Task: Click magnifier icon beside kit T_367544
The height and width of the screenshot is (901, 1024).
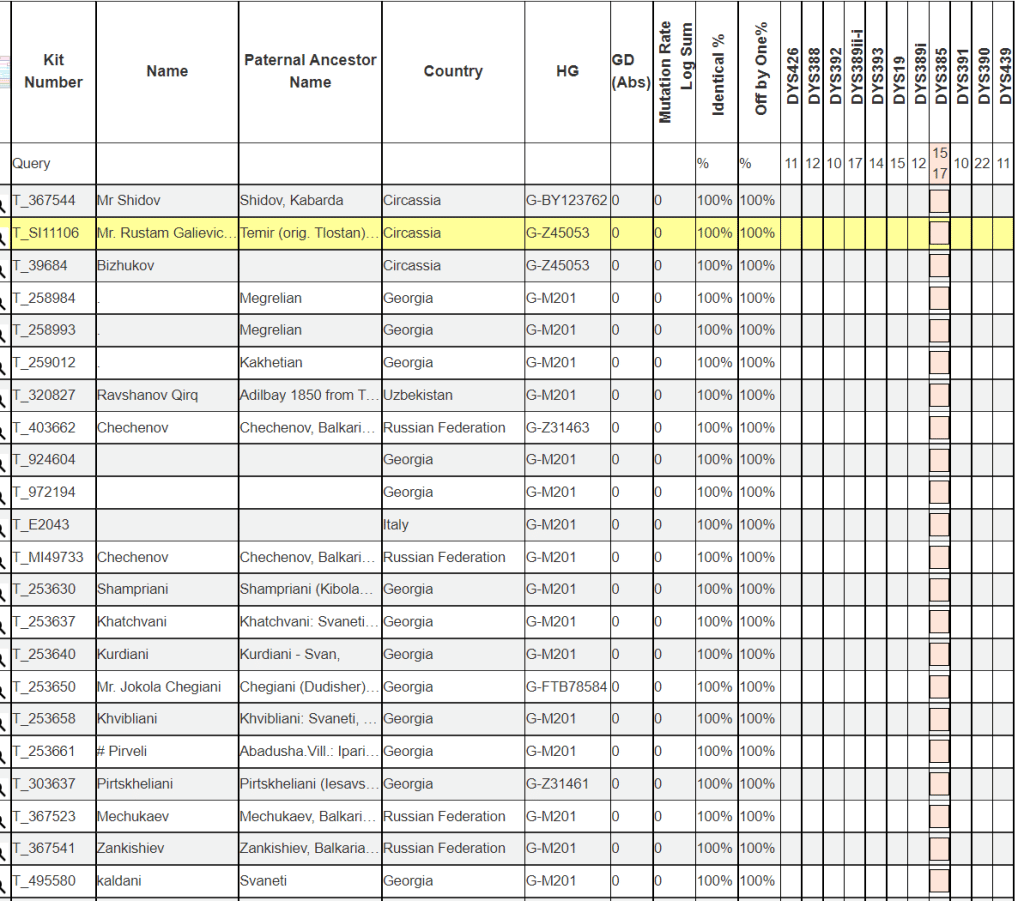Action: click(x=4, y=202)
